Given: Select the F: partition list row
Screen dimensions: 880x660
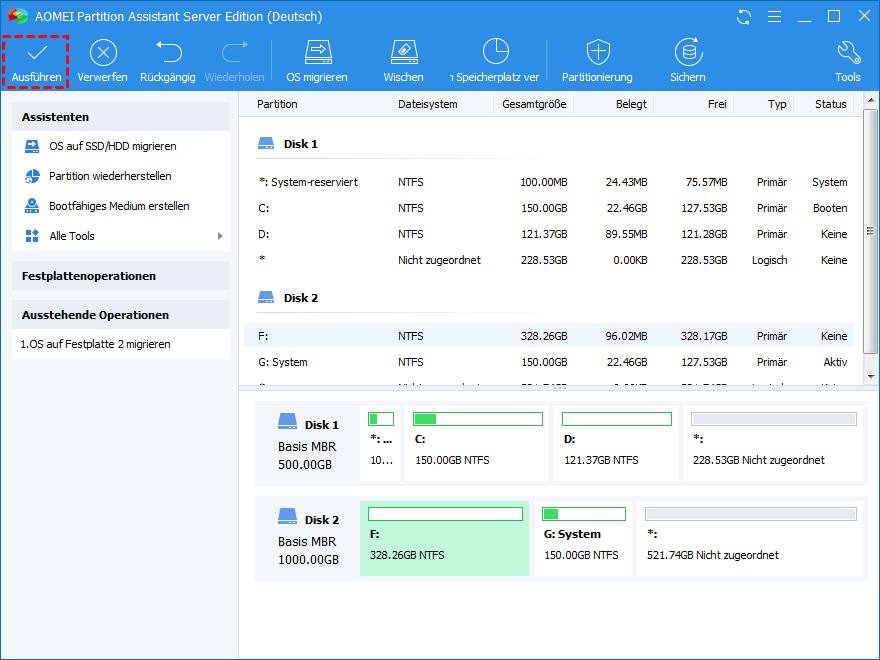Looking at the screenshot, I should click(549, 336).
